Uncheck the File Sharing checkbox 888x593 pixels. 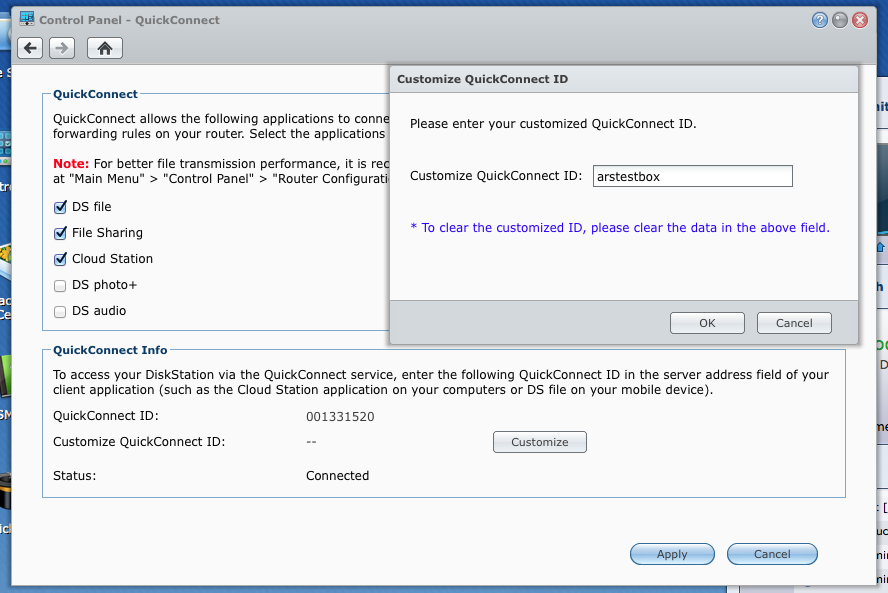click(60, 233)
